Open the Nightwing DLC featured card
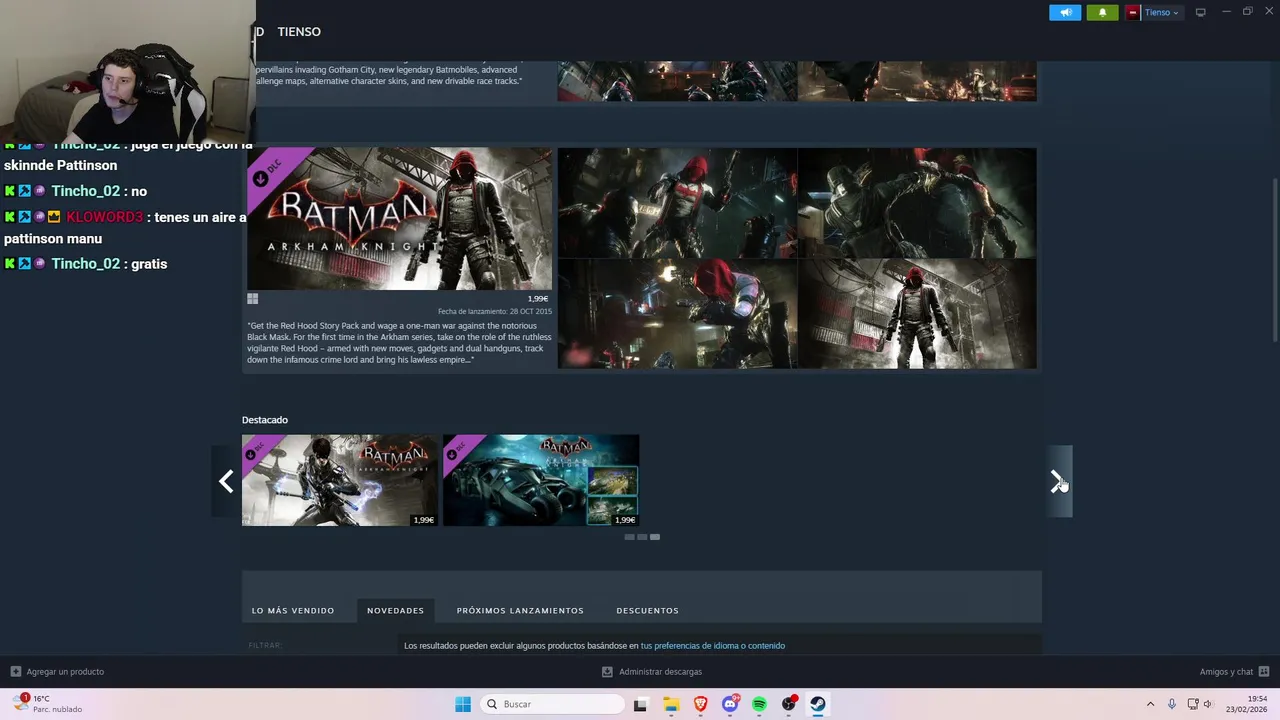The image size is (1280, 720). click(340, 480)
